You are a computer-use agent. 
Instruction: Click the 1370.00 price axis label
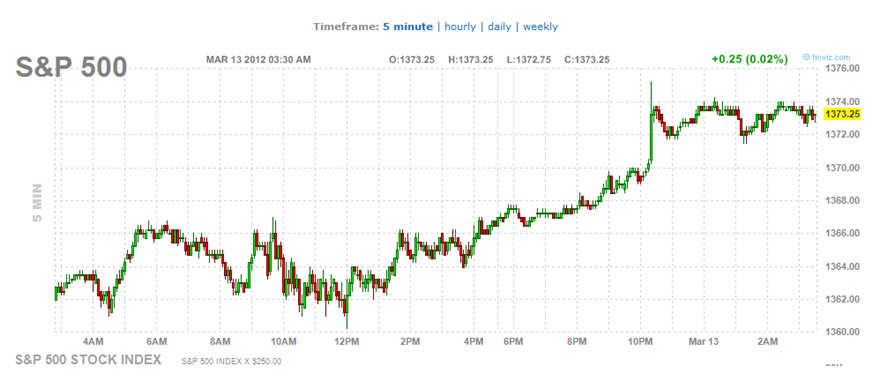tap(843, 168)
